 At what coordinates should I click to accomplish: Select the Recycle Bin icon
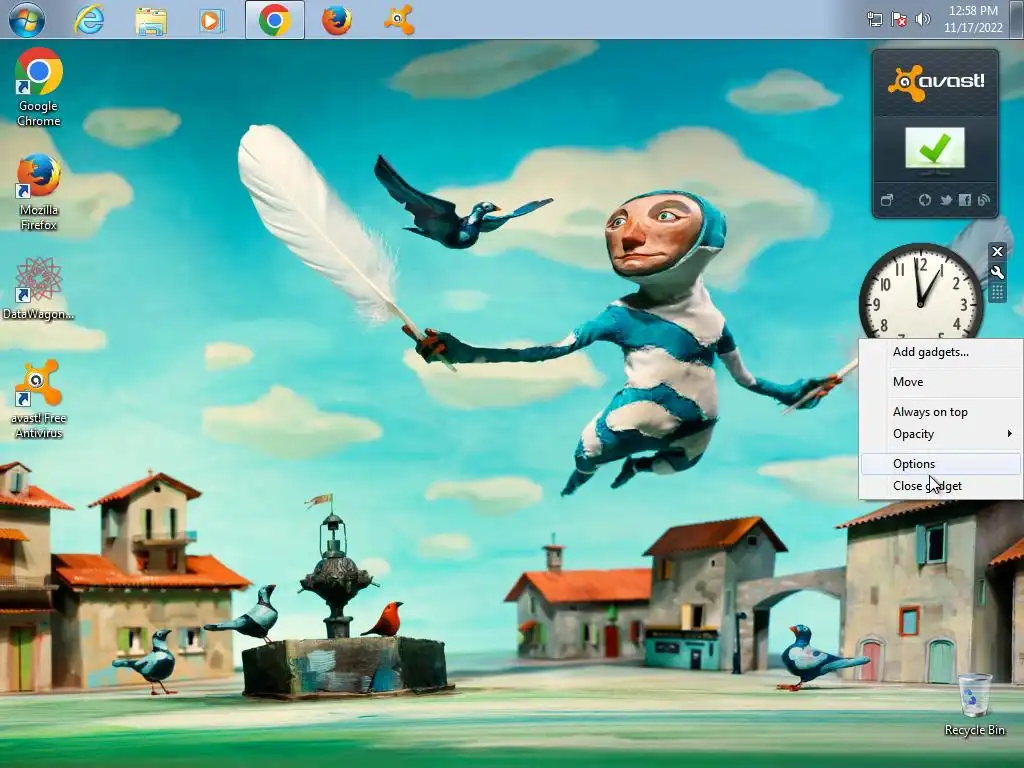coord(974,705)
